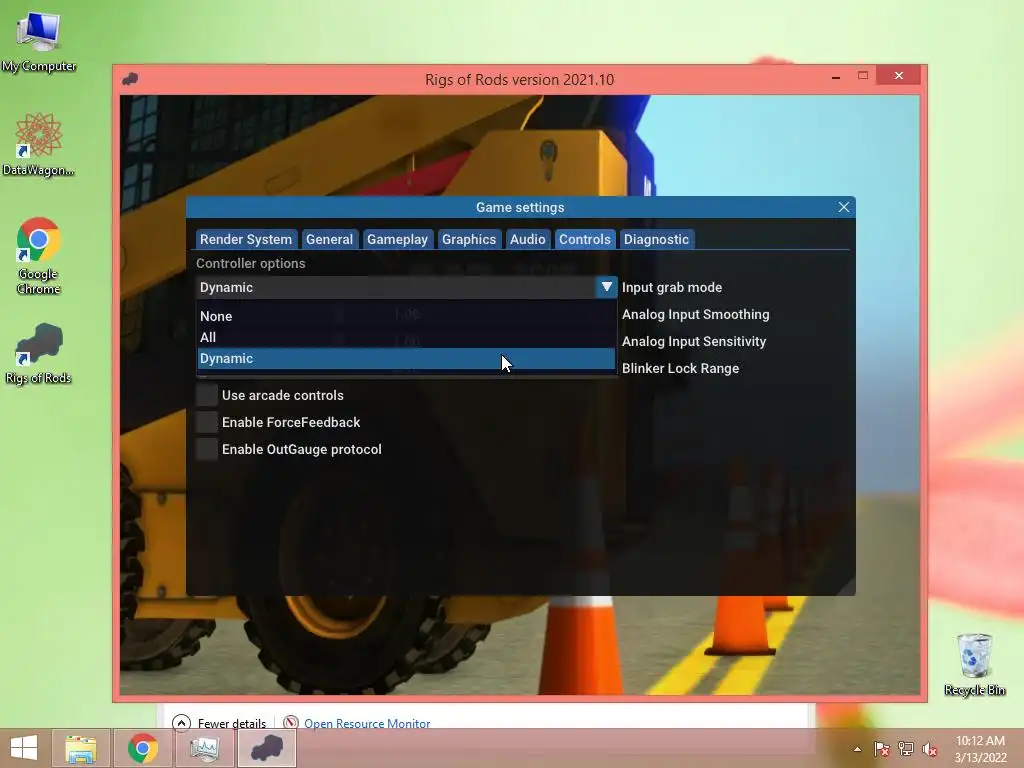Screen dimensions: 1024x768
Task: Enable ForceFeedback checkbox
Action: click(207, 422)
